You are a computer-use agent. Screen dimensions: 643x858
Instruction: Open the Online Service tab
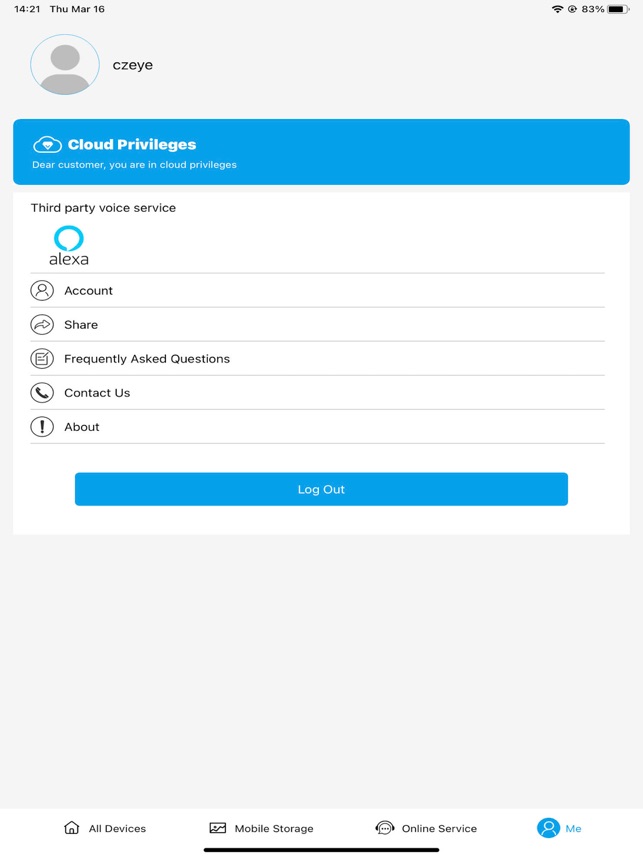pos(425,828)
